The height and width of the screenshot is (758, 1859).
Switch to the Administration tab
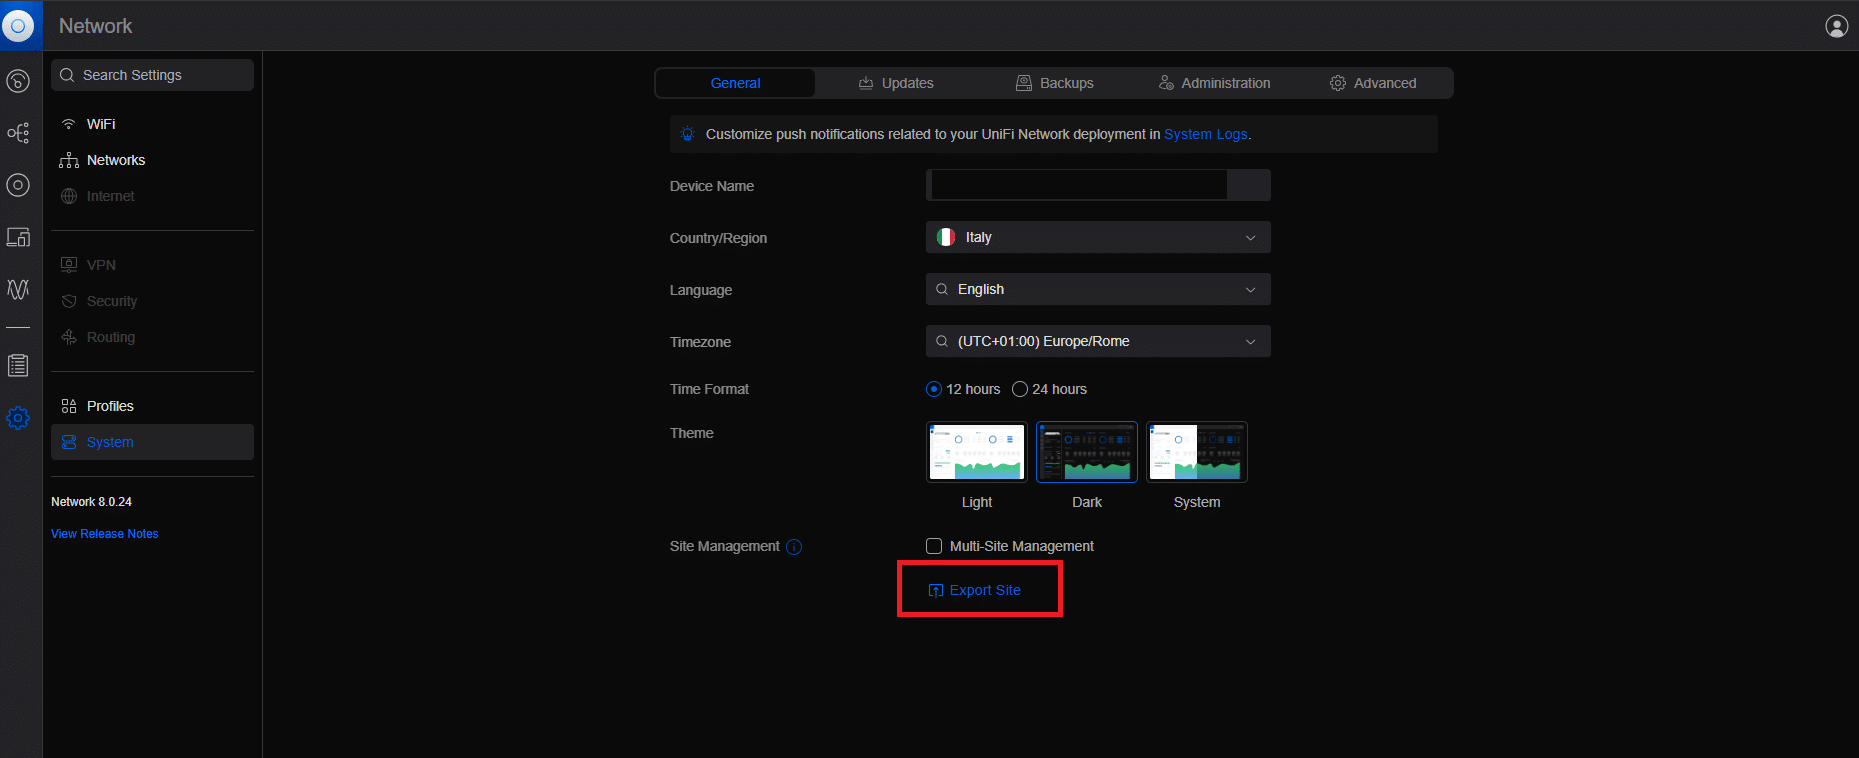click(1214, 83)
